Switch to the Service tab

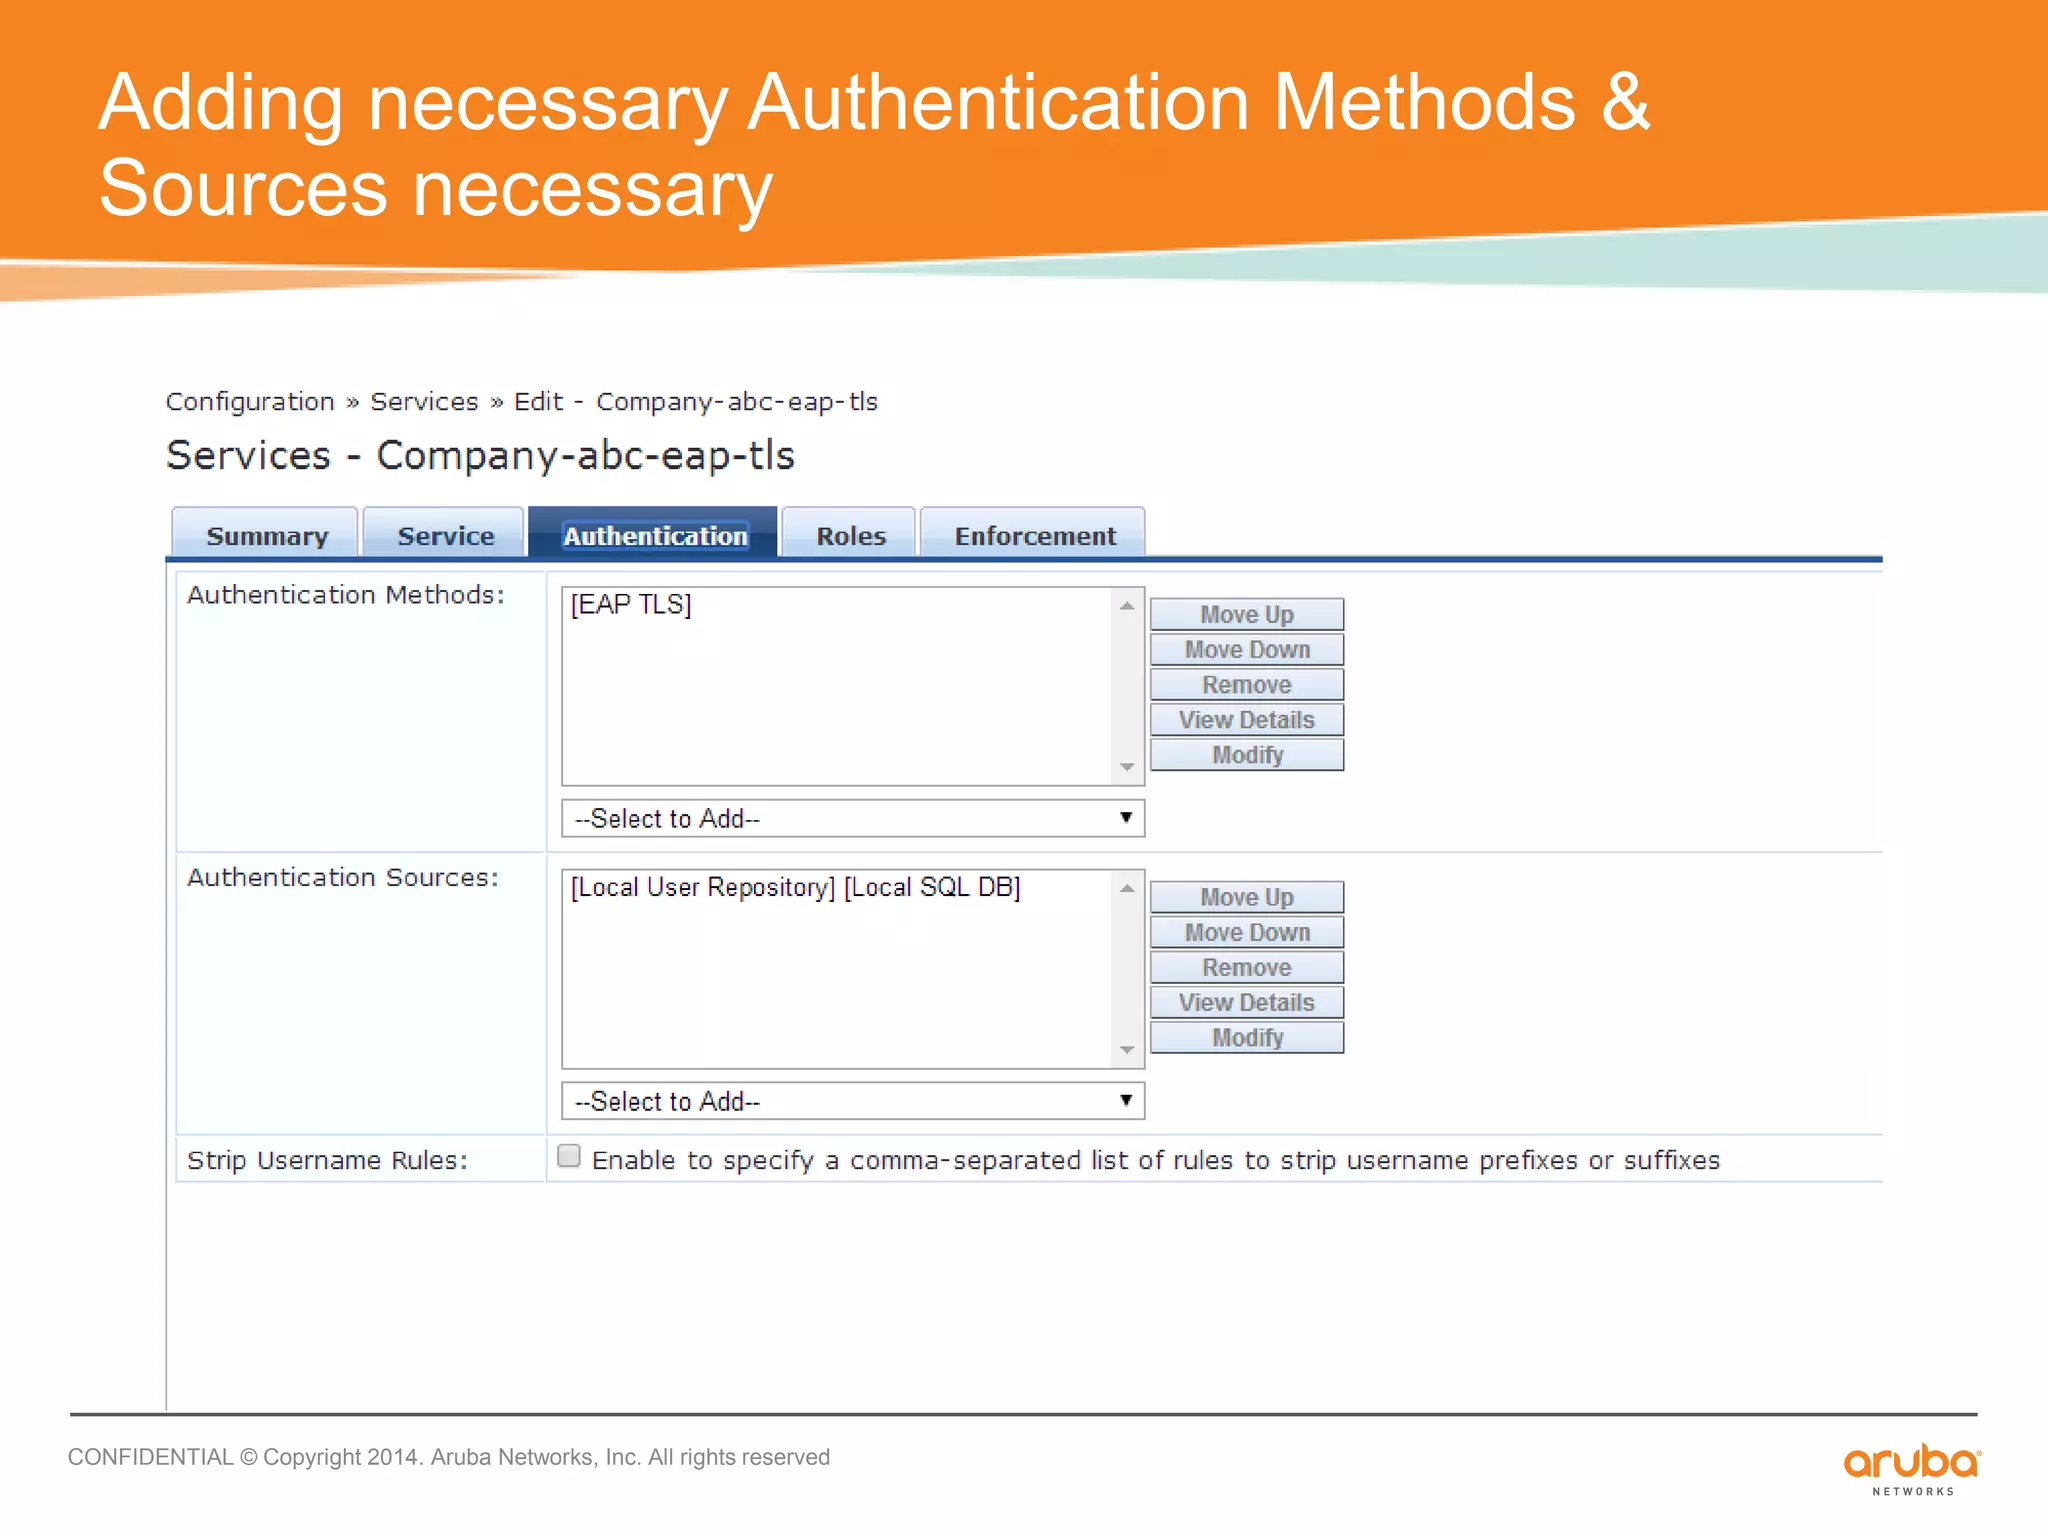pyautogui.click(x=444, y=534)
